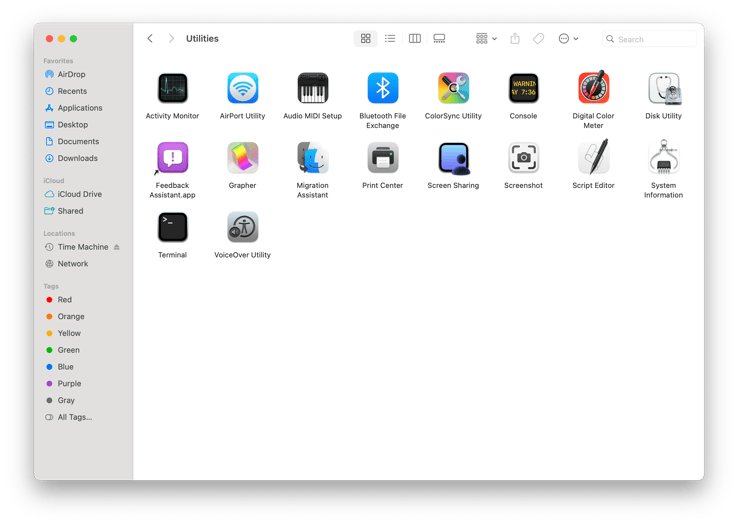The height and width of the screenshot is (525, 738).
Task: Switch to column view
Action: coord(415,39)
